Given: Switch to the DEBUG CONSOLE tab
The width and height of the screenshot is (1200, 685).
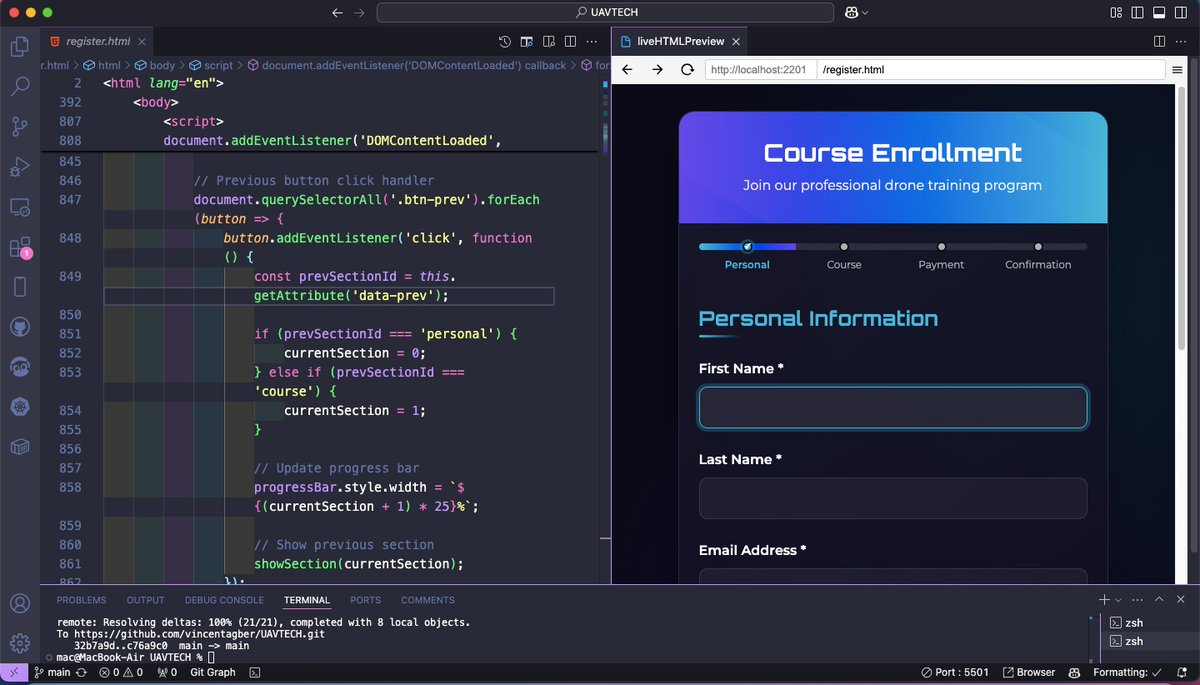Looking at the screenshot, I should [x=224, y=600].
